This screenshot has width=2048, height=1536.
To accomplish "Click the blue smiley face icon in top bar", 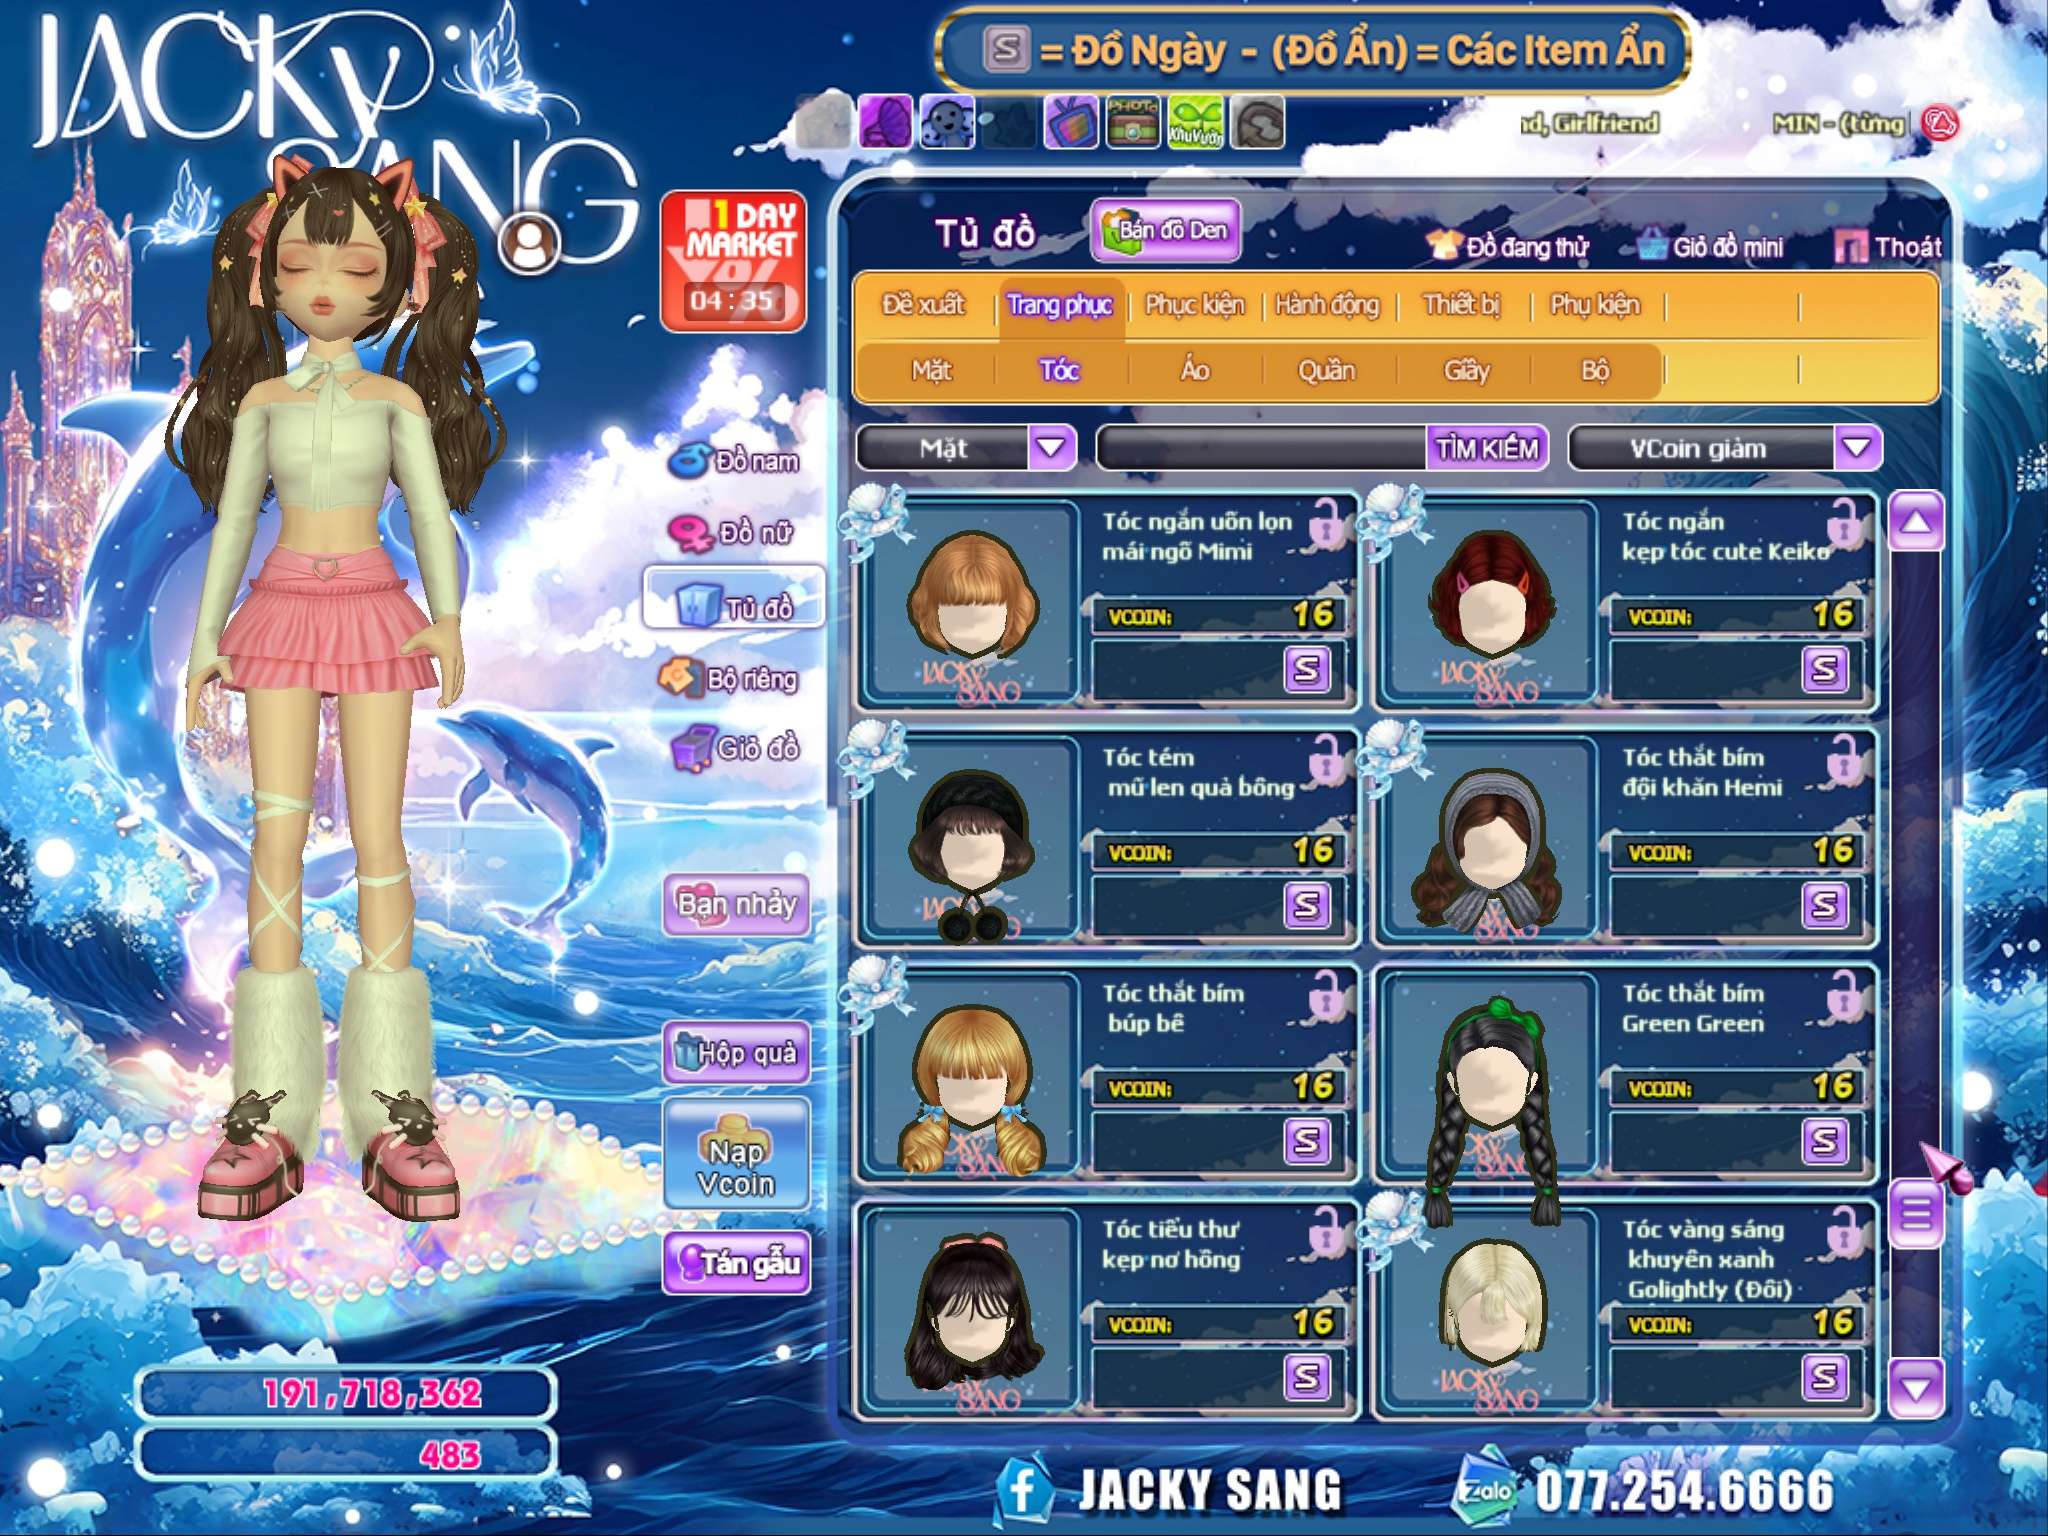I will (x=947, y=123).
